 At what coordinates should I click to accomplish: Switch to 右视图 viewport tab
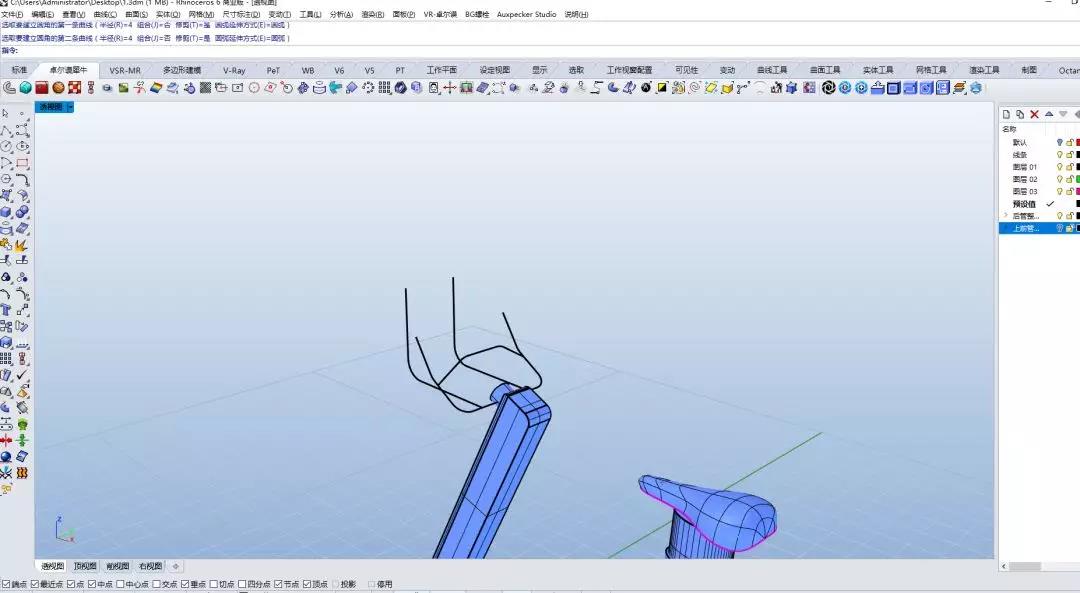pyautogui.click(x=150, y=566)
